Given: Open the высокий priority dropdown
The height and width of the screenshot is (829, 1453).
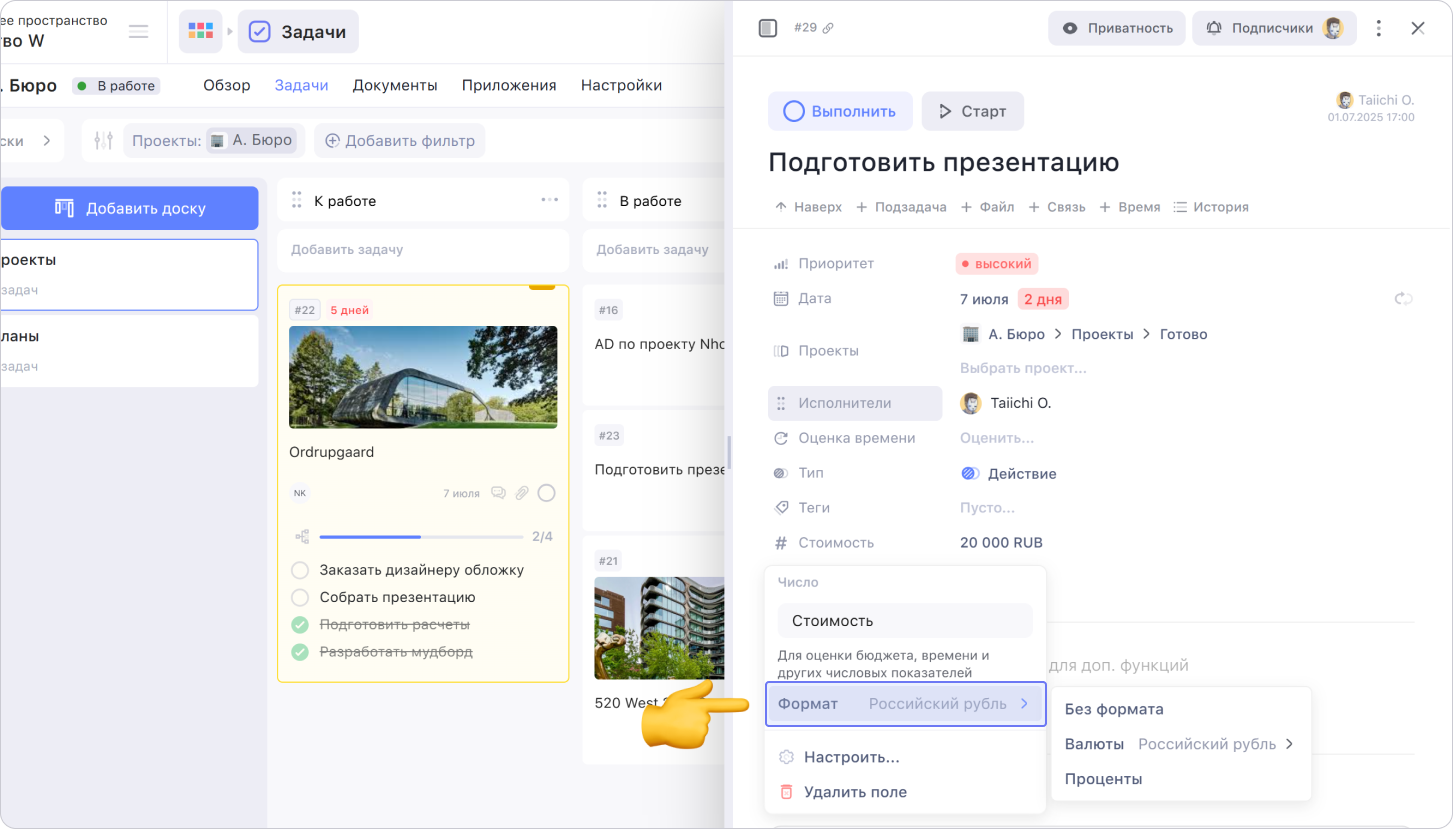Looking at the screenshot, I should [997, 264].
